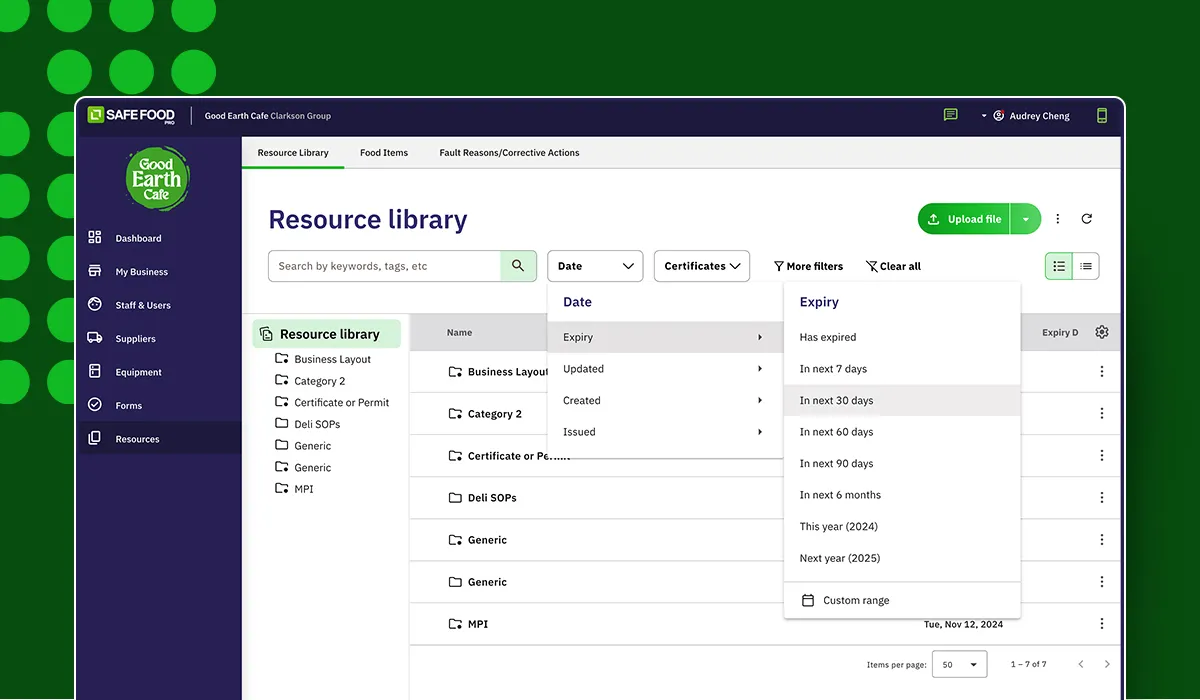This screenshot has width=1200, height=700.
Task: Open row options for Category 2
Action: (1102, 413)
